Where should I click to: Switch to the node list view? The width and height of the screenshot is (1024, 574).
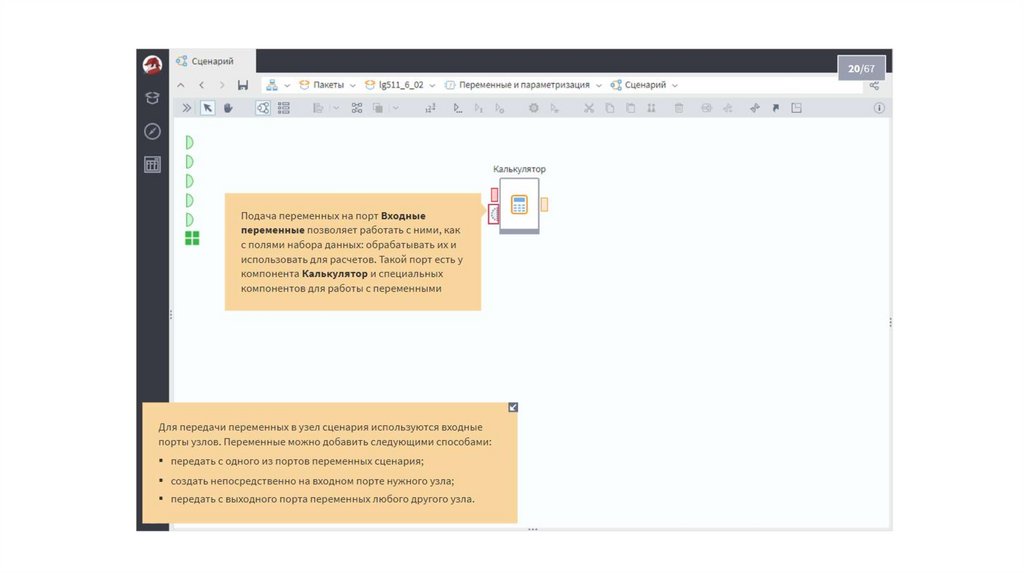pos(283,108)
